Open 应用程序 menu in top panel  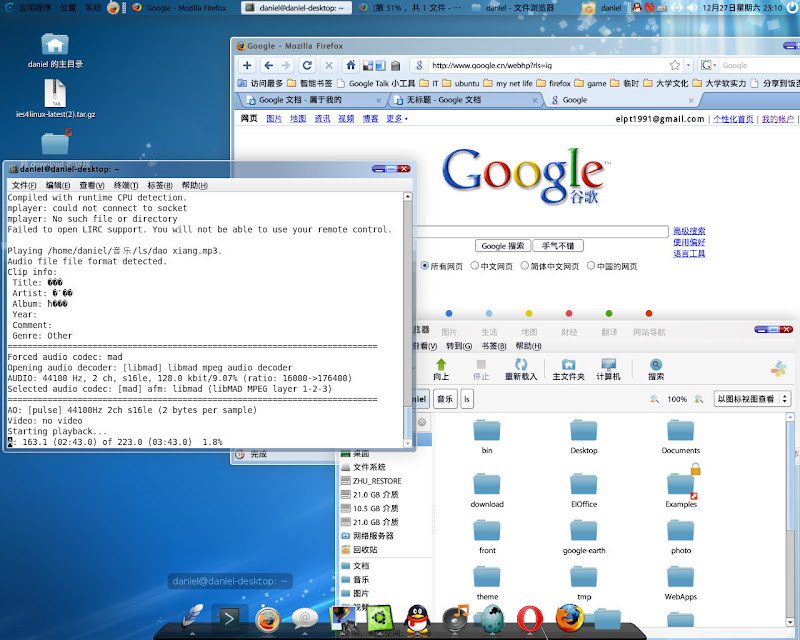click(35, 8)
